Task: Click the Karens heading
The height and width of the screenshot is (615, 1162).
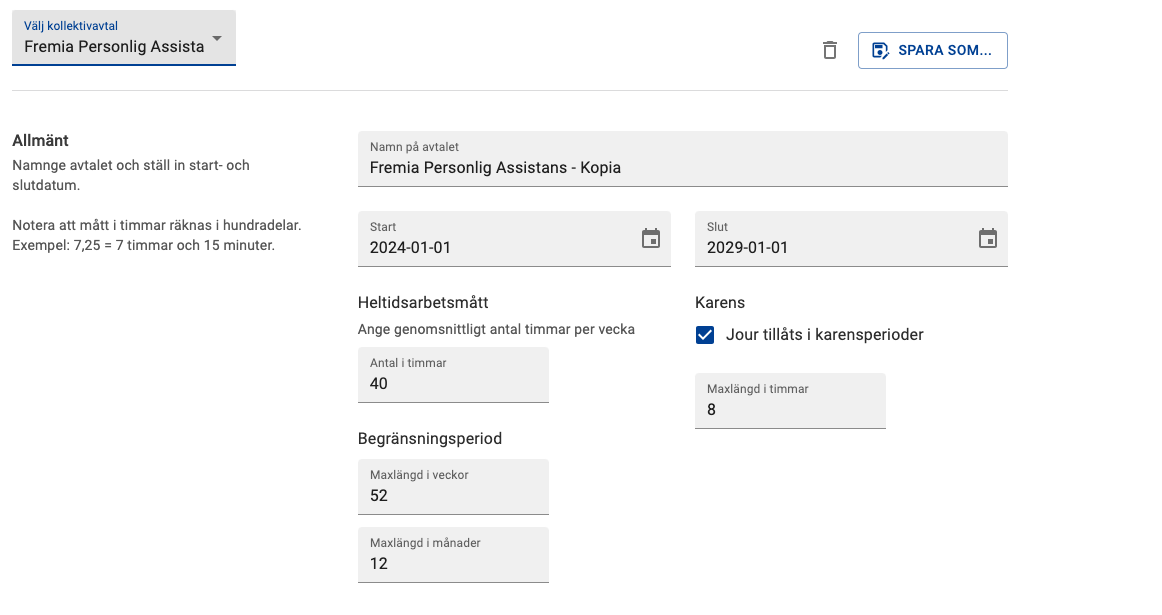Action: [x=720, y=302]
